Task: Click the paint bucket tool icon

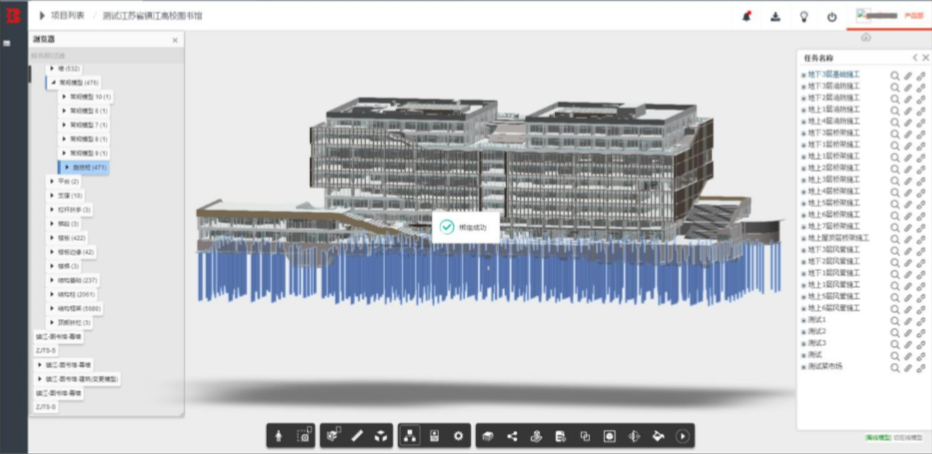Action: tap(658, 437)
